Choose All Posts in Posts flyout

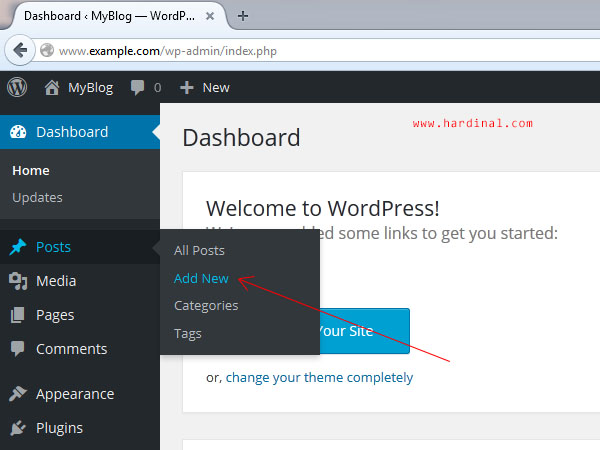pos(199,251)
